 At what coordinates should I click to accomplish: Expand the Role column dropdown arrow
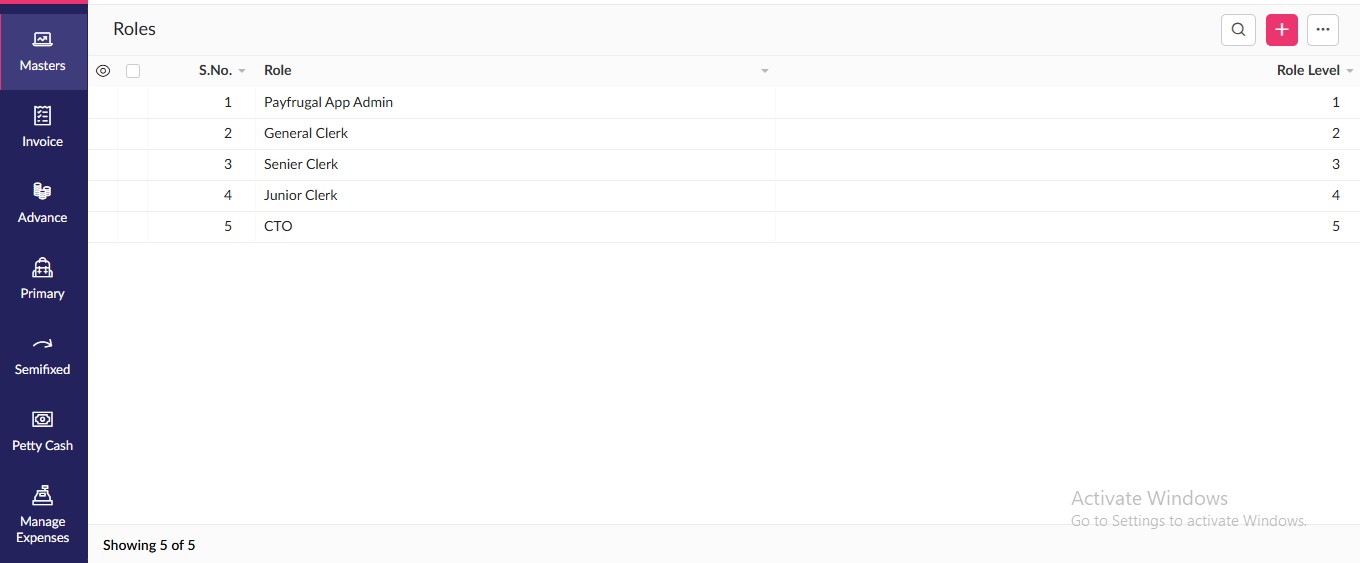pos(765,72)
